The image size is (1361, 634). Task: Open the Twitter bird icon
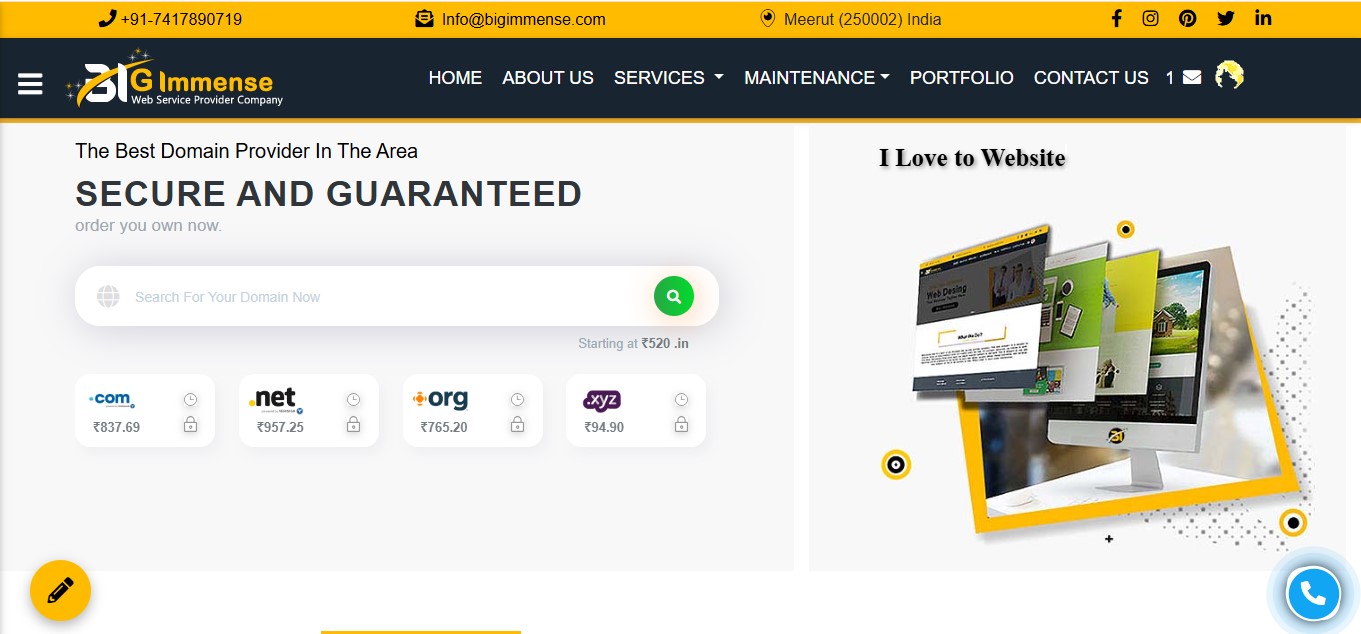1225,18
